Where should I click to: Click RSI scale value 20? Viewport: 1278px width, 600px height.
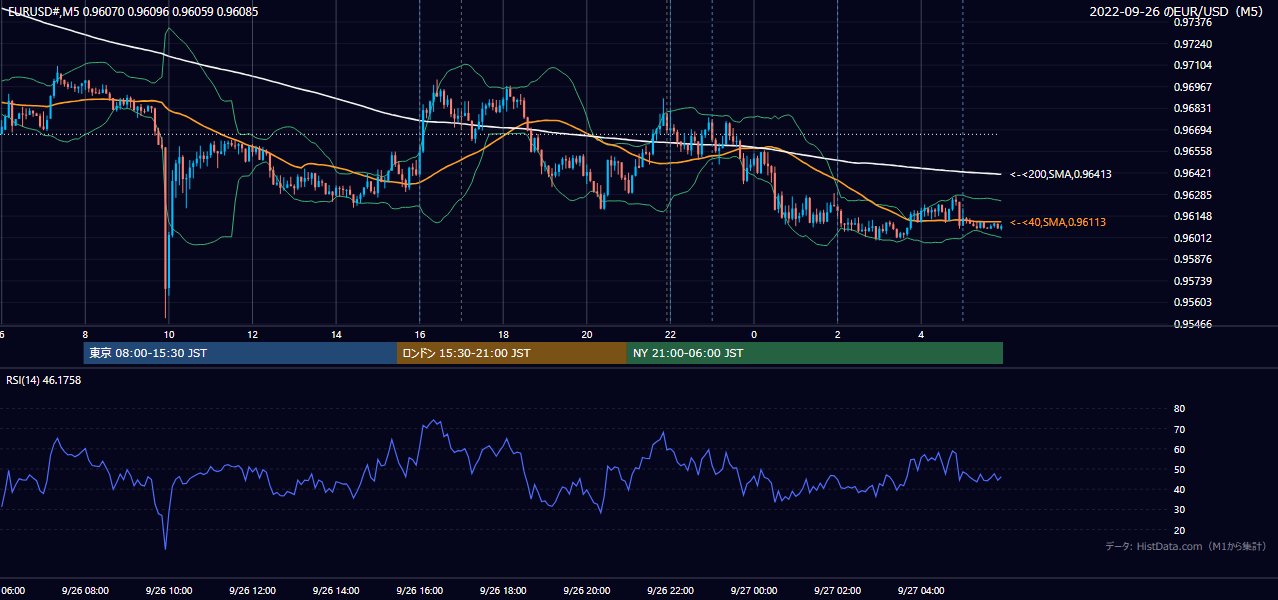1179,531
